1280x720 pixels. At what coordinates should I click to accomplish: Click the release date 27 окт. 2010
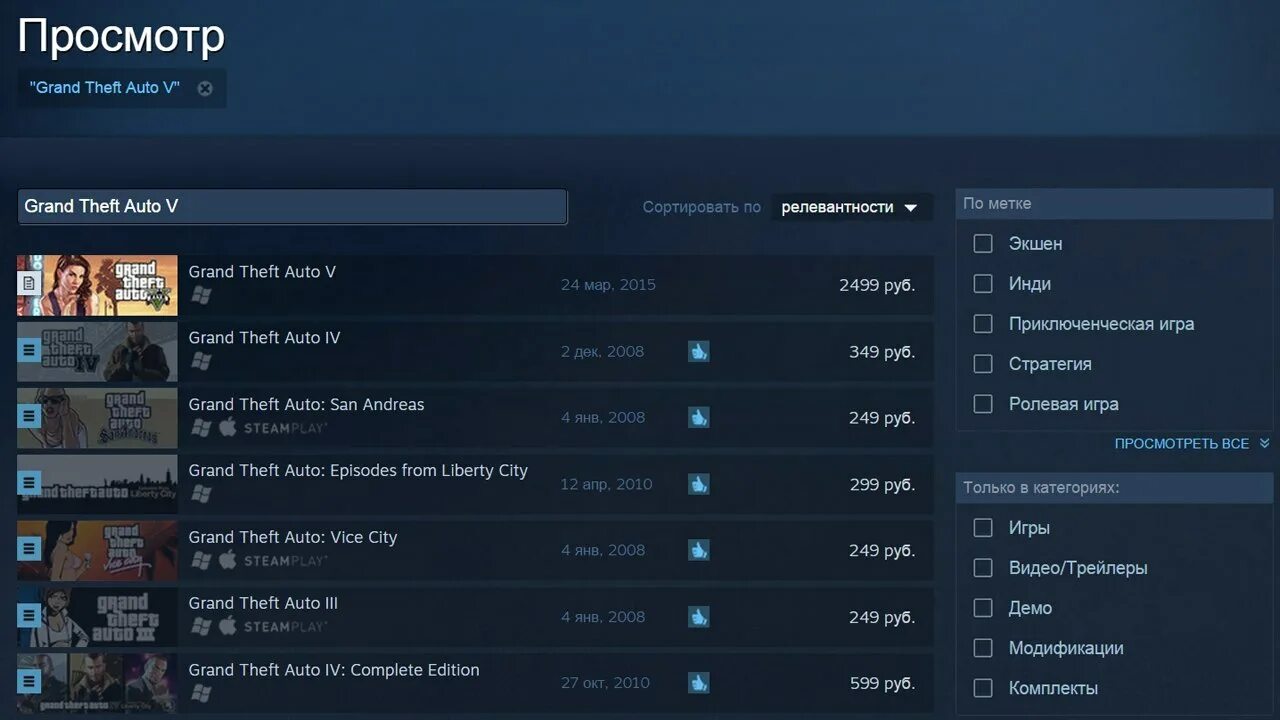(x=605, y=683)
